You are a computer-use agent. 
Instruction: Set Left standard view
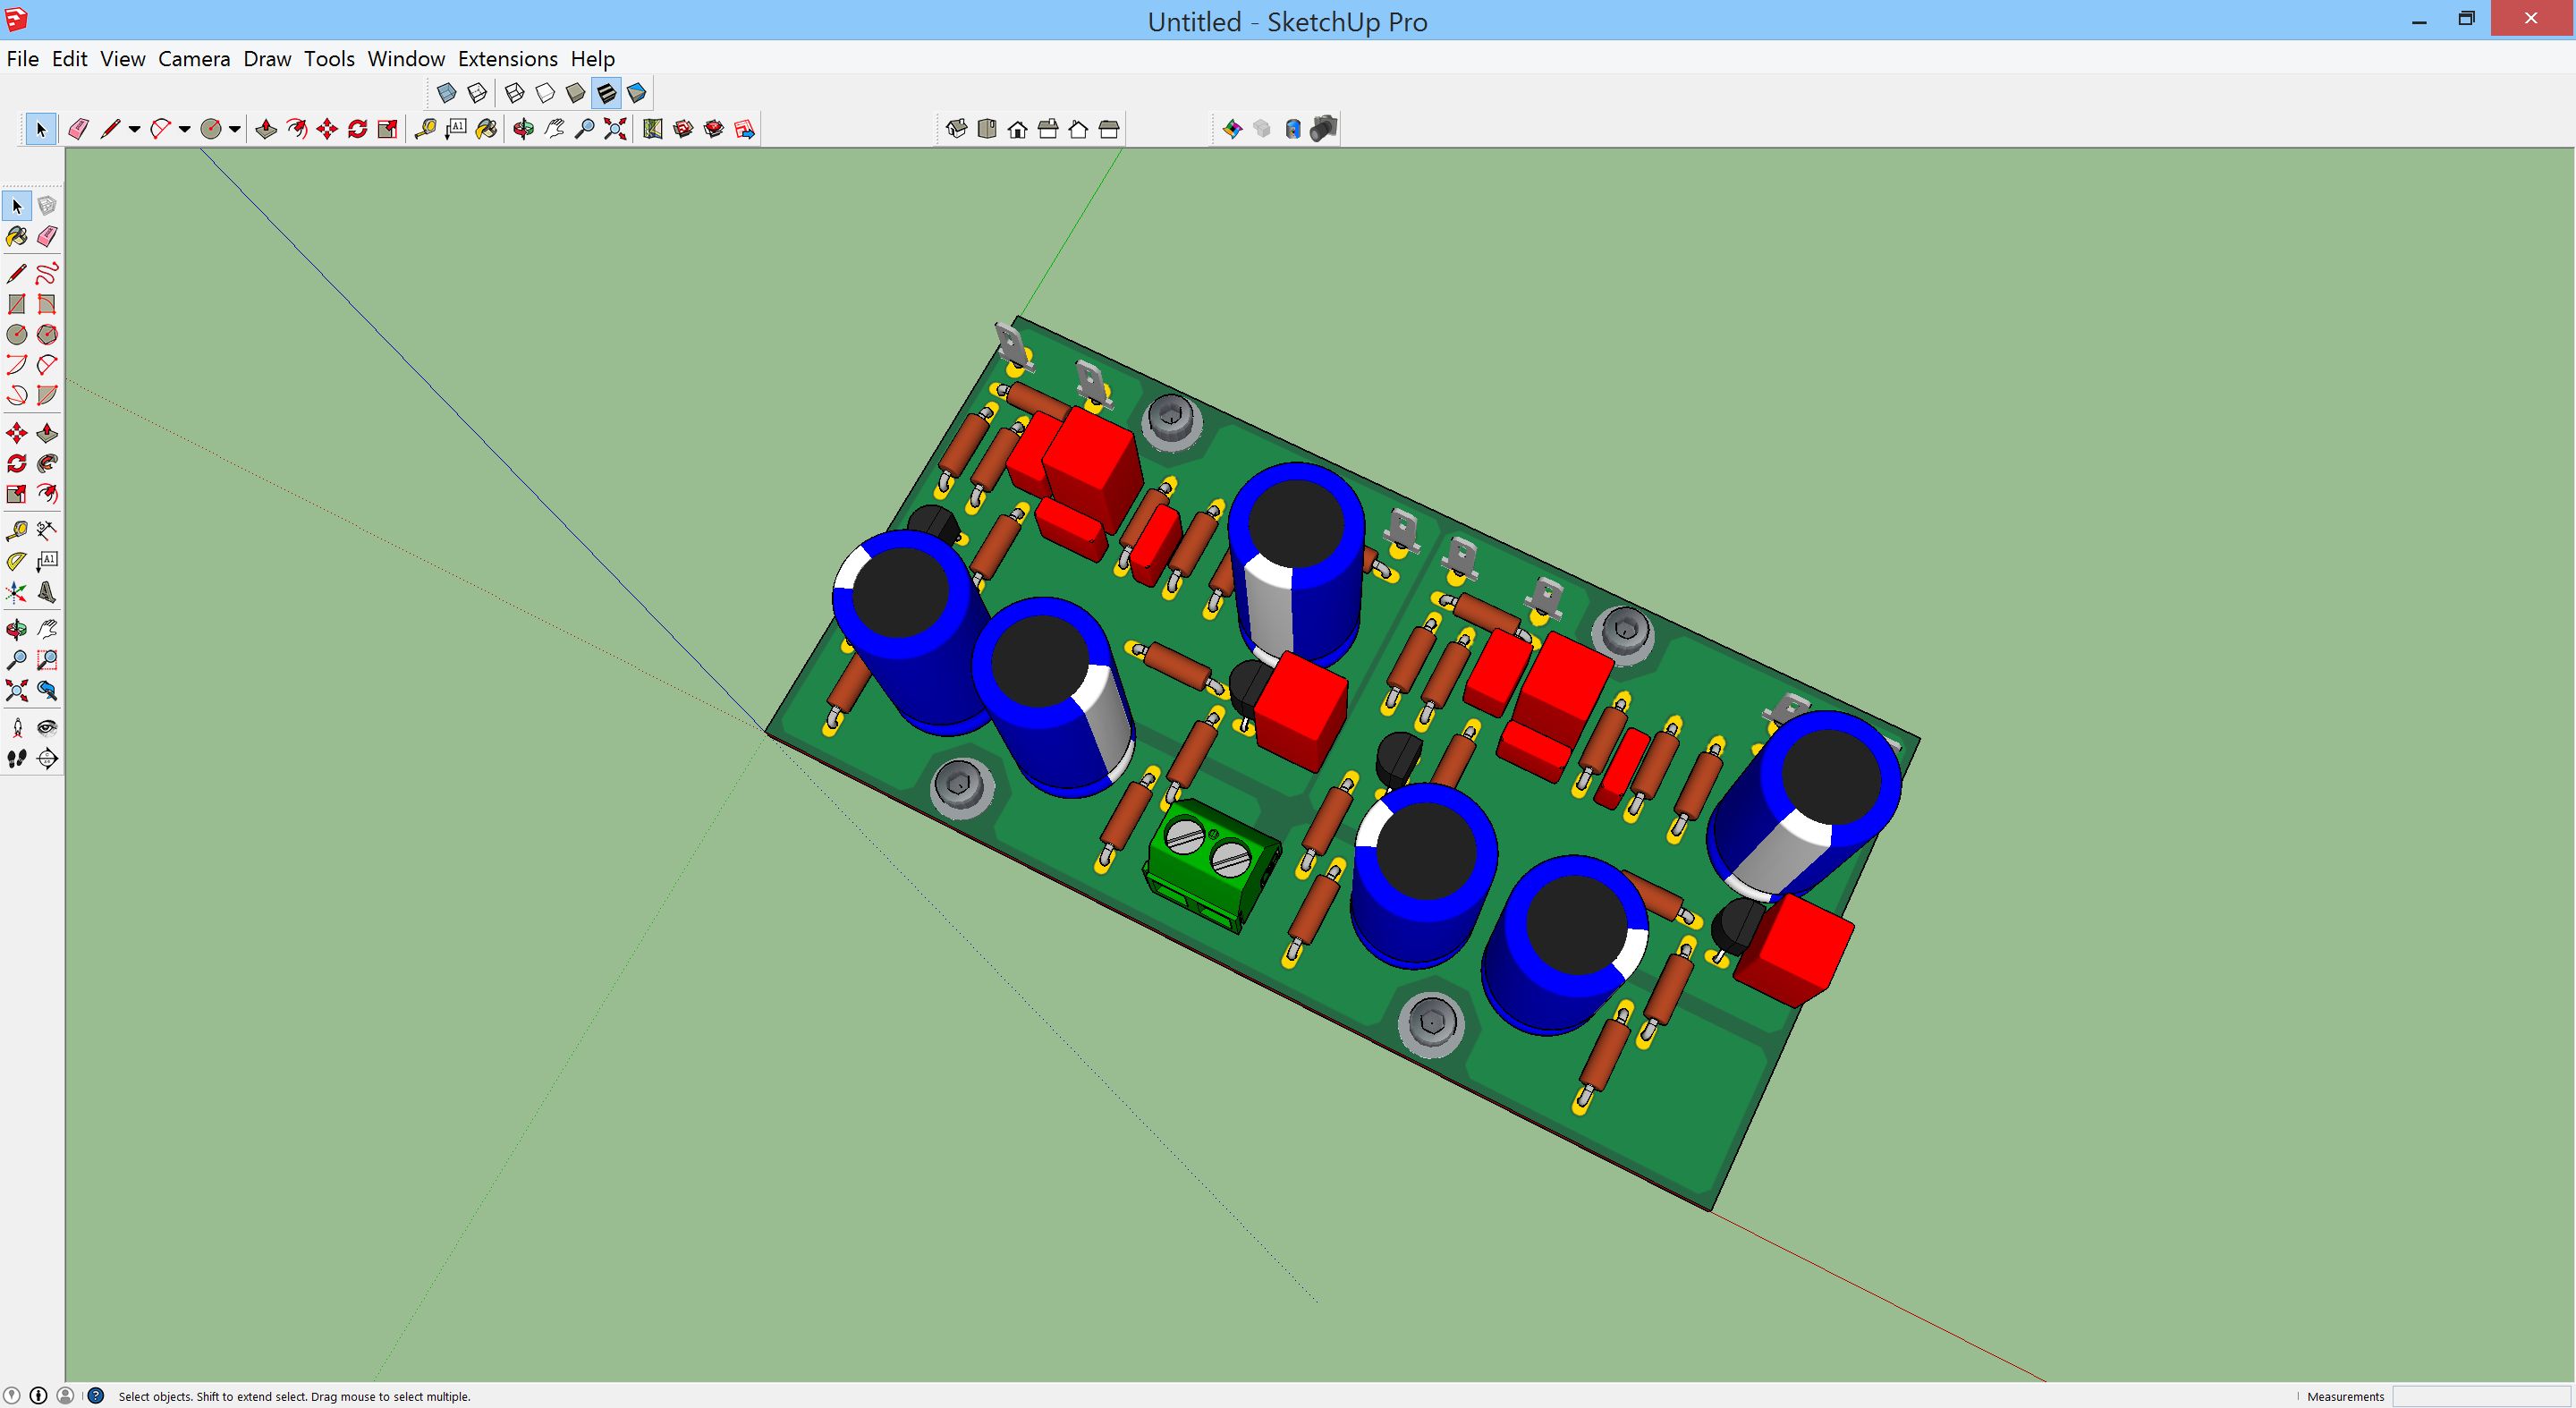click(x=1109, y=129)
